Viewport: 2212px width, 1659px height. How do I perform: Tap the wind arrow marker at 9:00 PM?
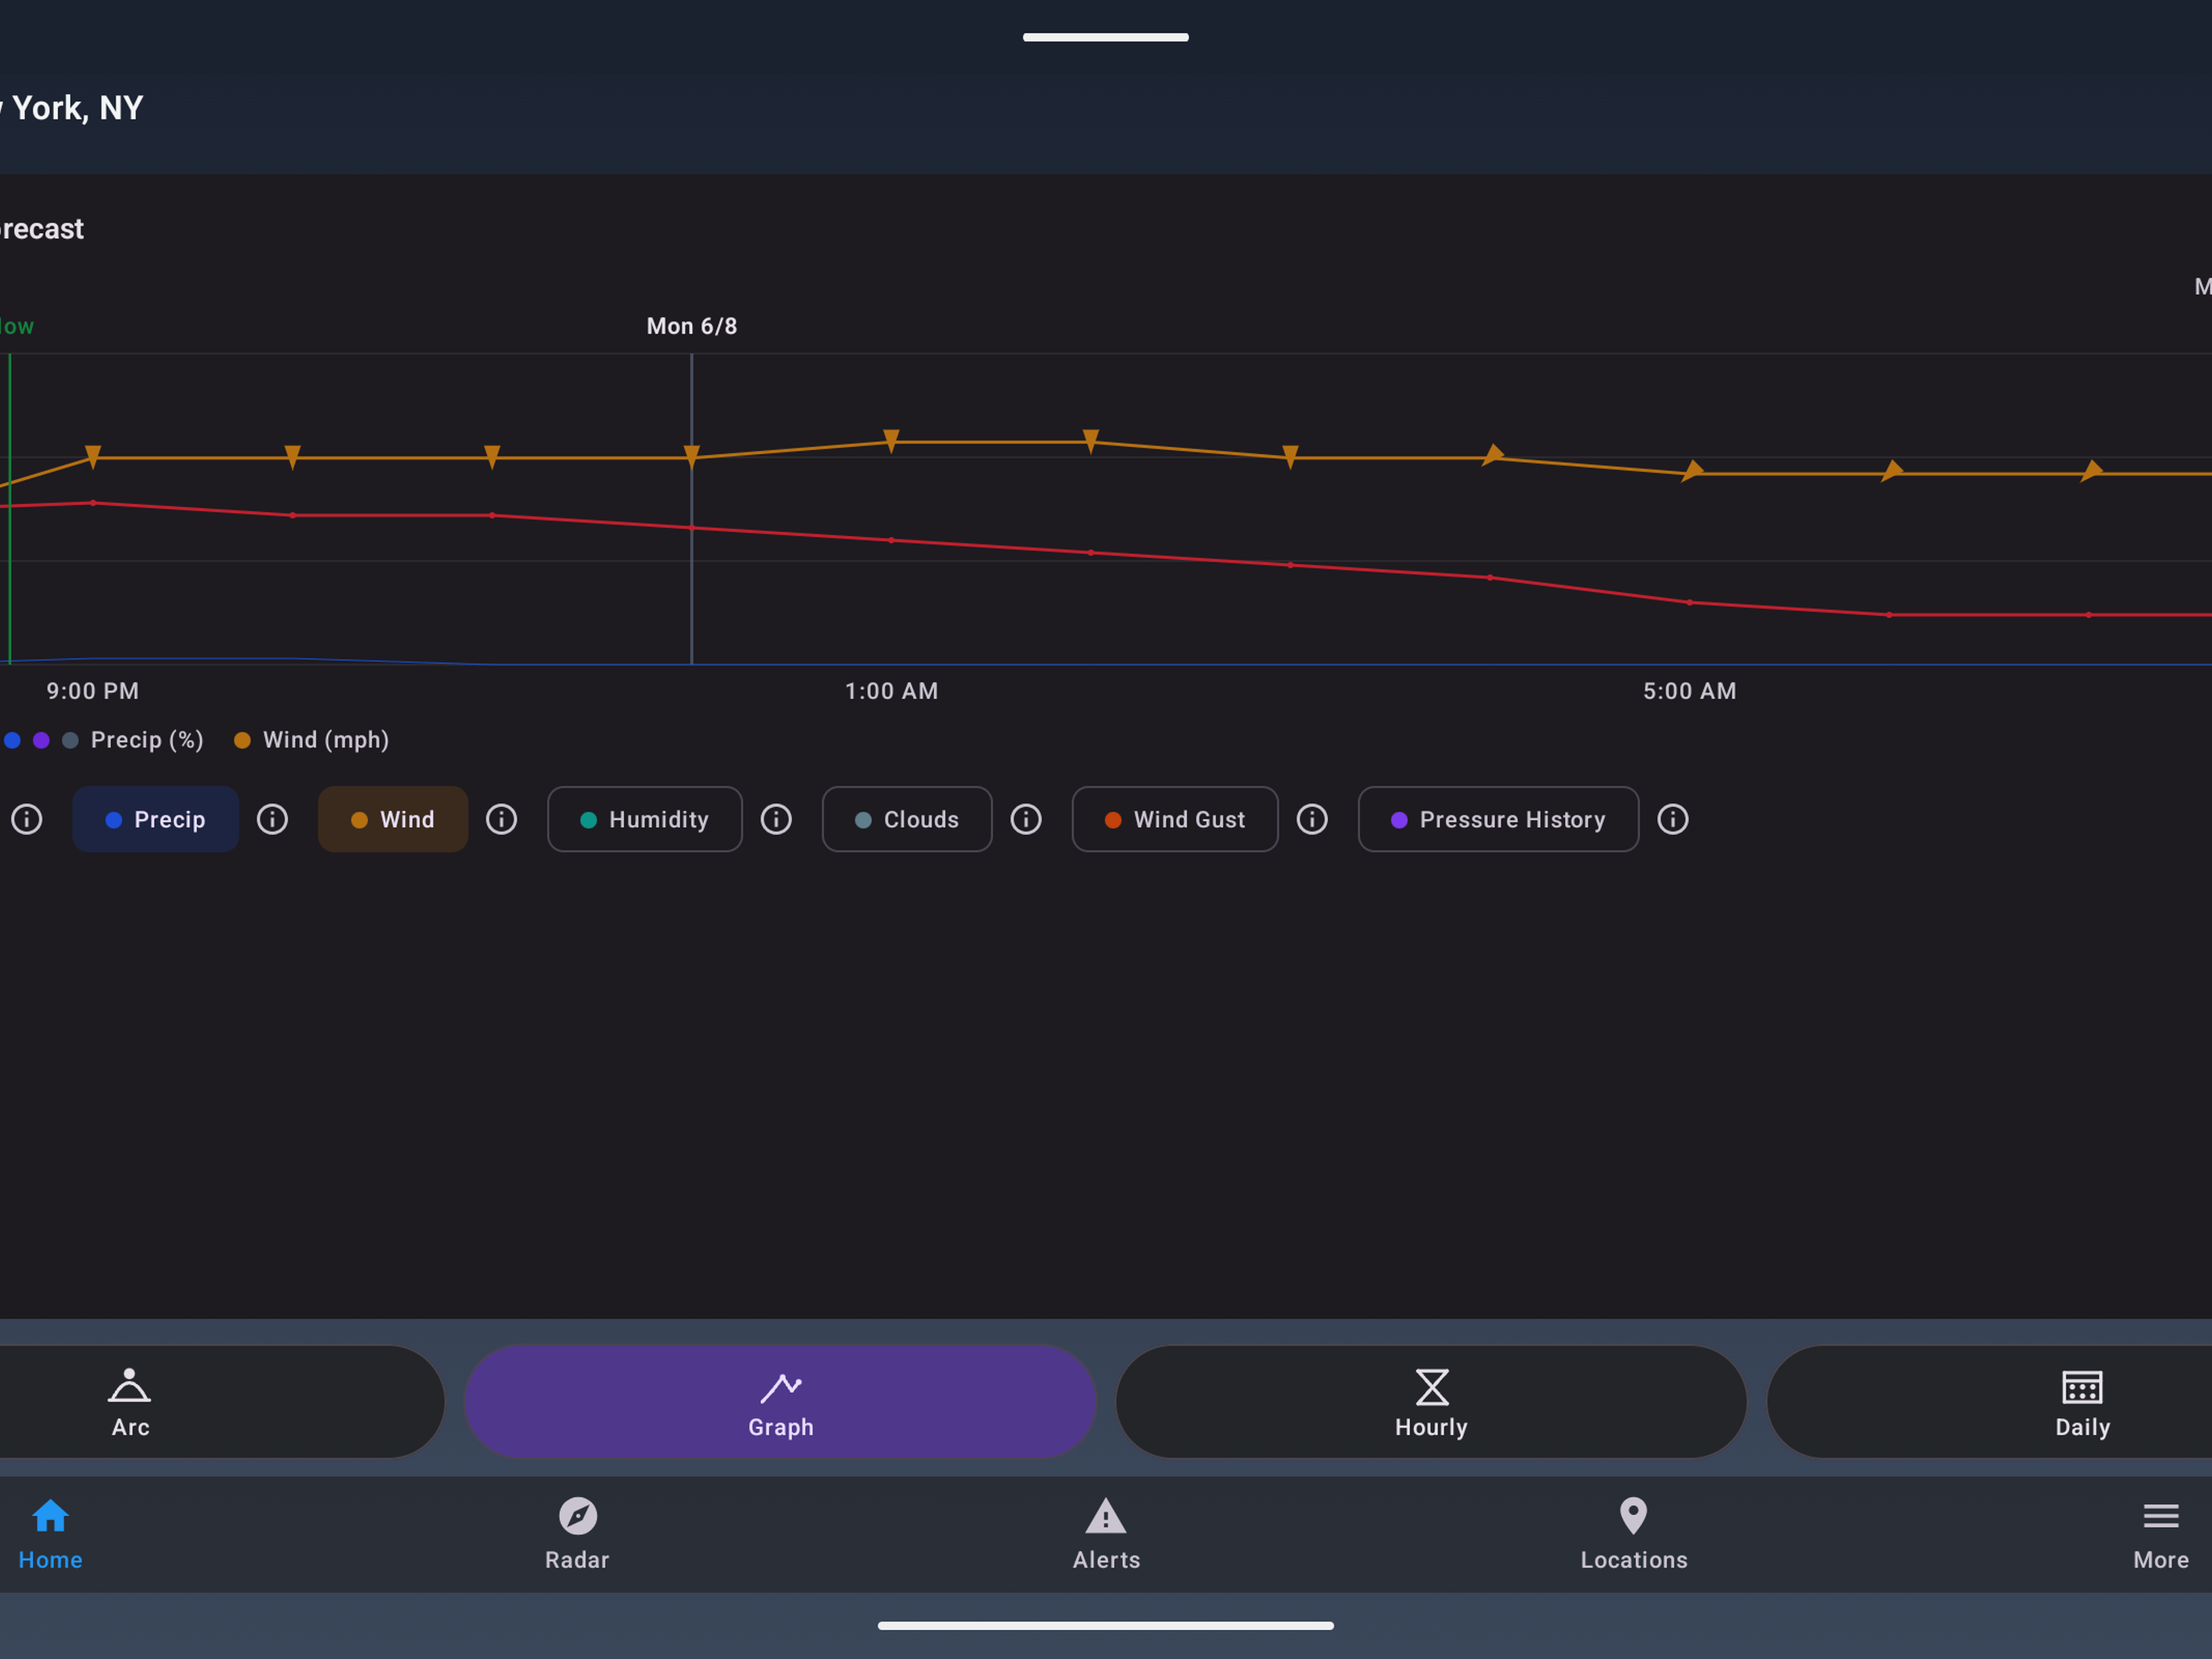(x=93, y=457)
